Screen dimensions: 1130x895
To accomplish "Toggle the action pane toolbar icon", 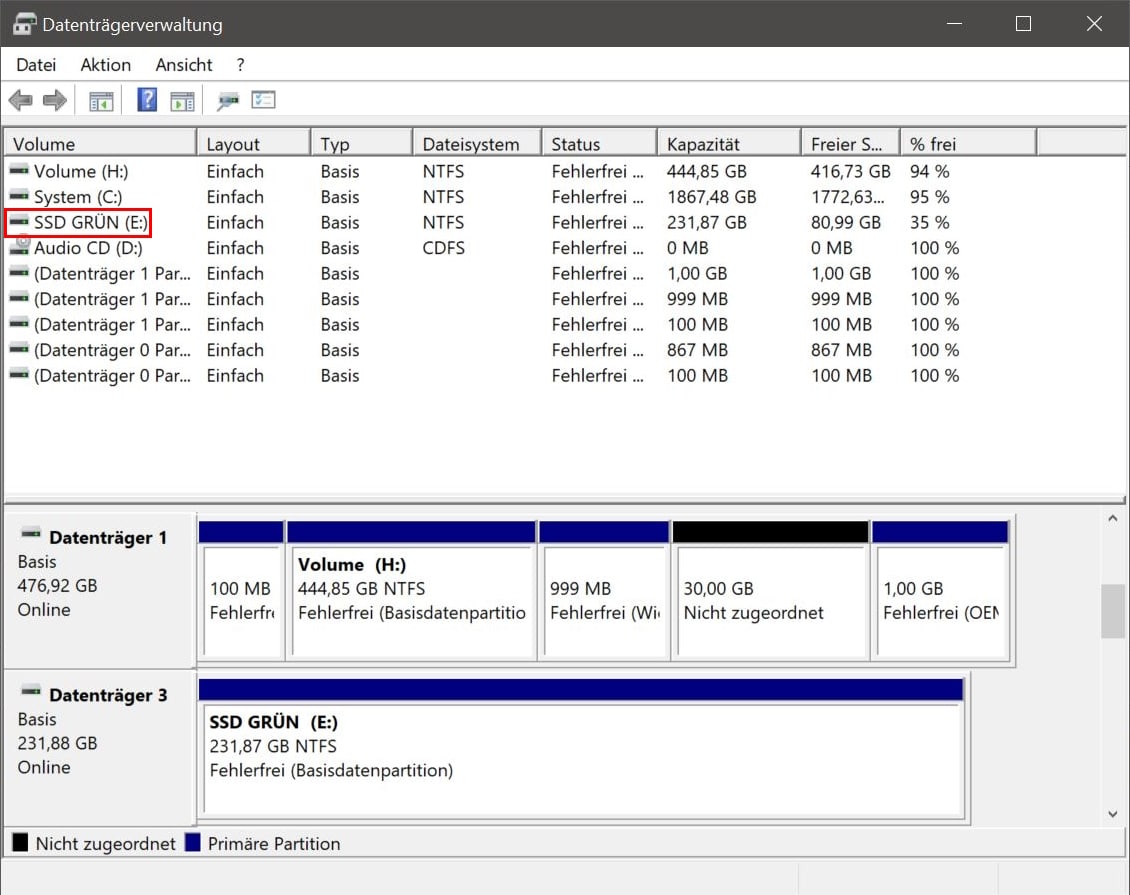I will click(x=182, y=101).
